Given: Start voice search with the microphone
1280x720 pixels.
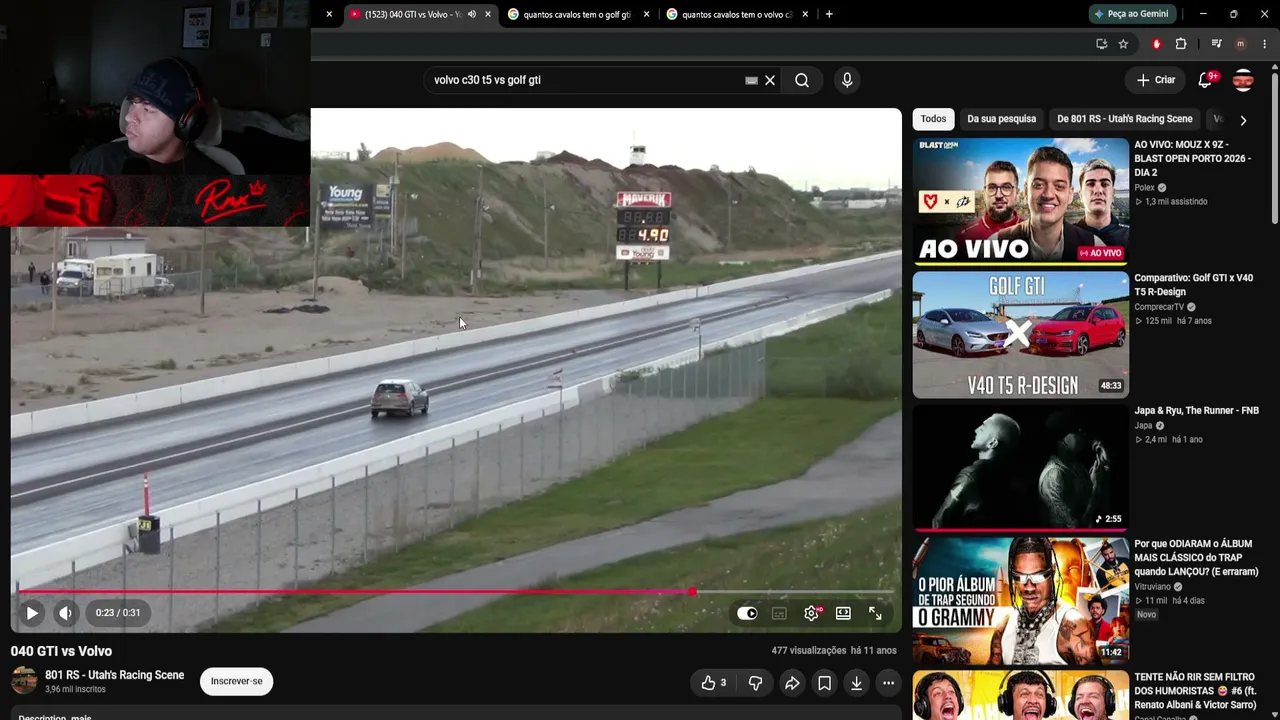Looking at the screenshot, I should [847, 80].
